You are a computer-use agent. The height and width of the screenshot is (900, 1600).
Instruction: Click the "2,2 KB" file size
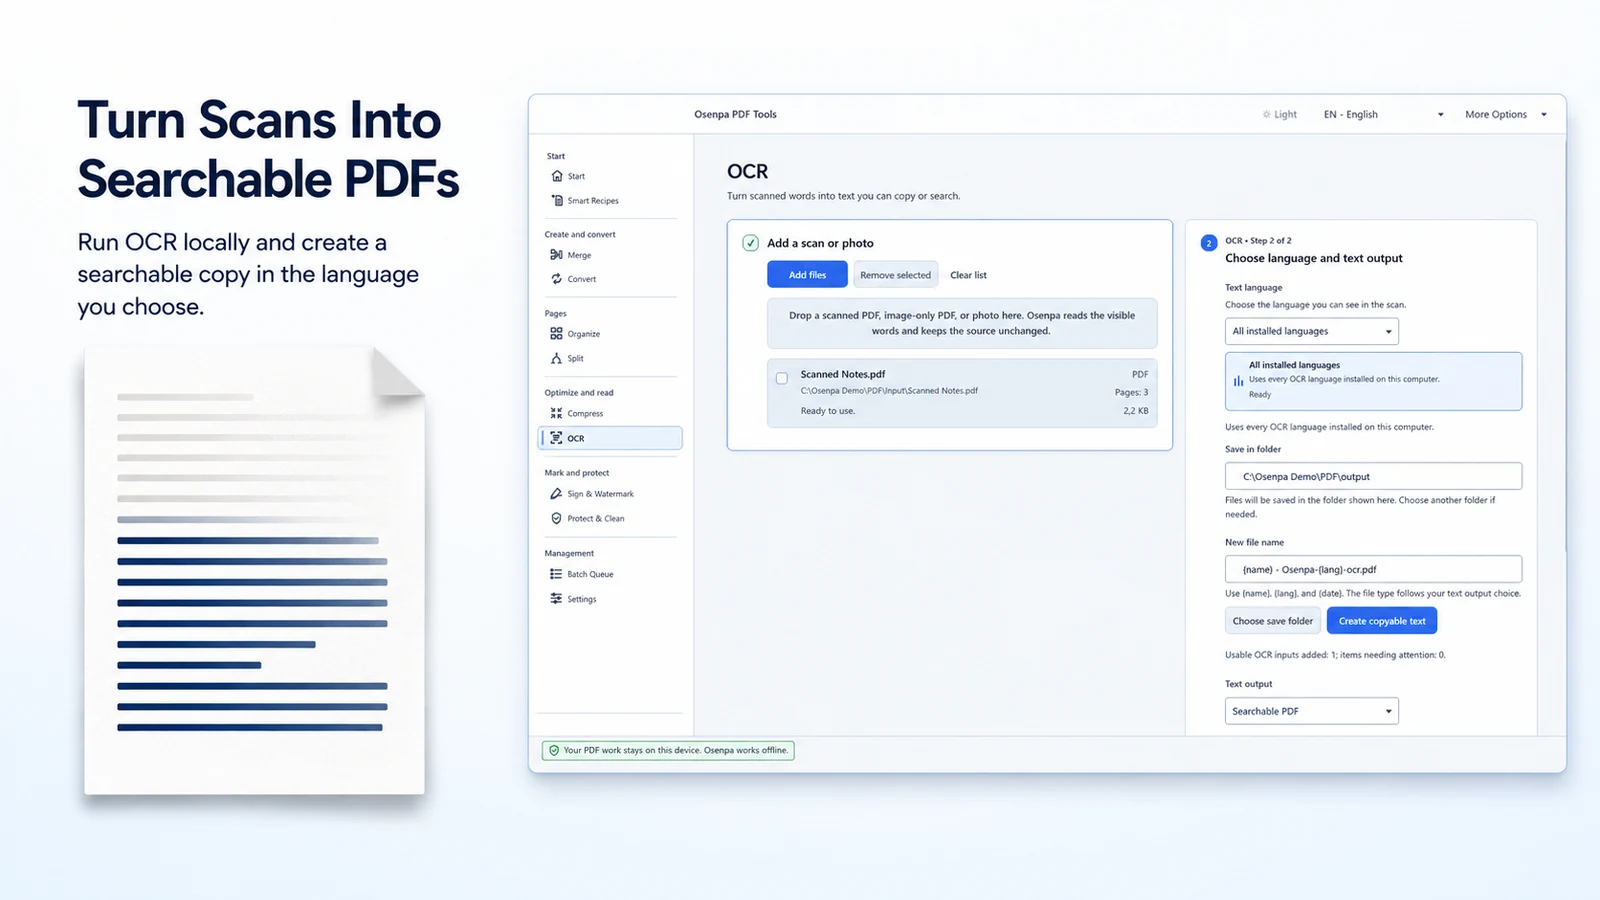click(1135, 411)
